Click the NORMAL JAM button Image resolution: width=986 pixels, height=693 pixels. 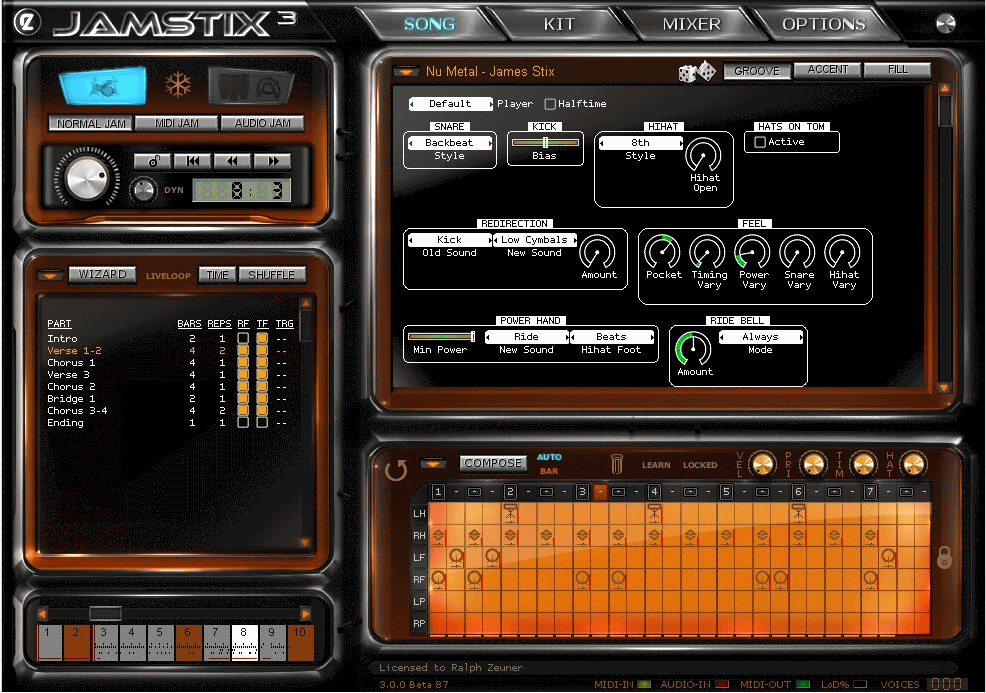[91, 123]
